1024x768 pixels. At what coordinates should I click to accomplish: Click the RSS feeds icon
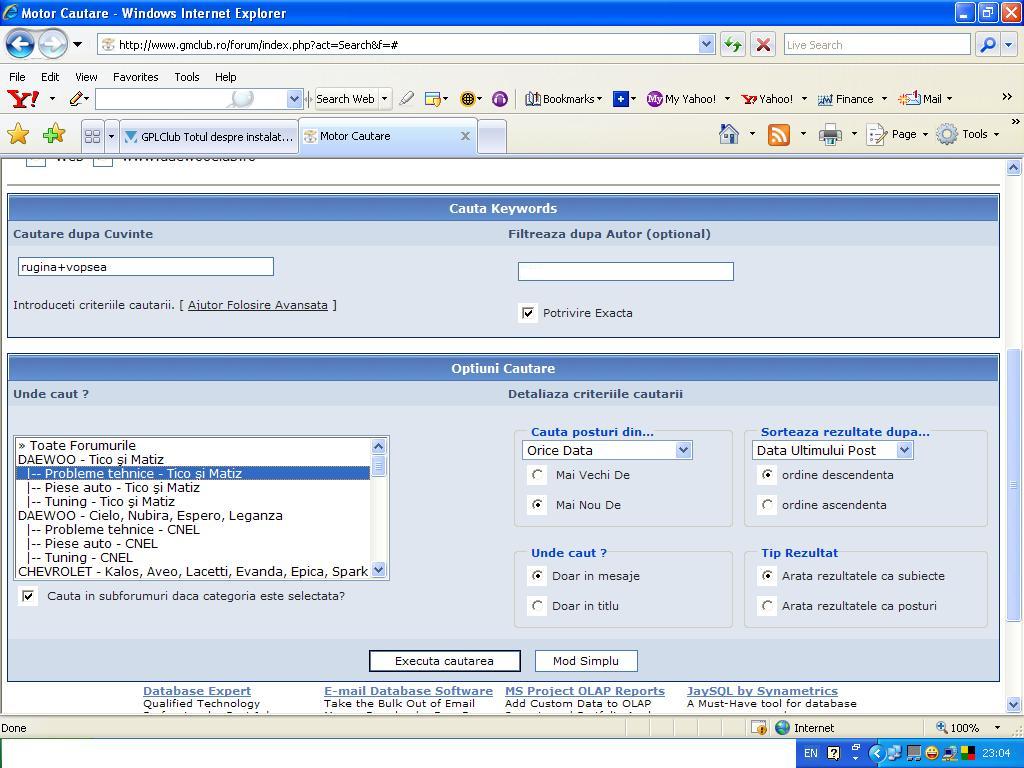pos(778,135)
